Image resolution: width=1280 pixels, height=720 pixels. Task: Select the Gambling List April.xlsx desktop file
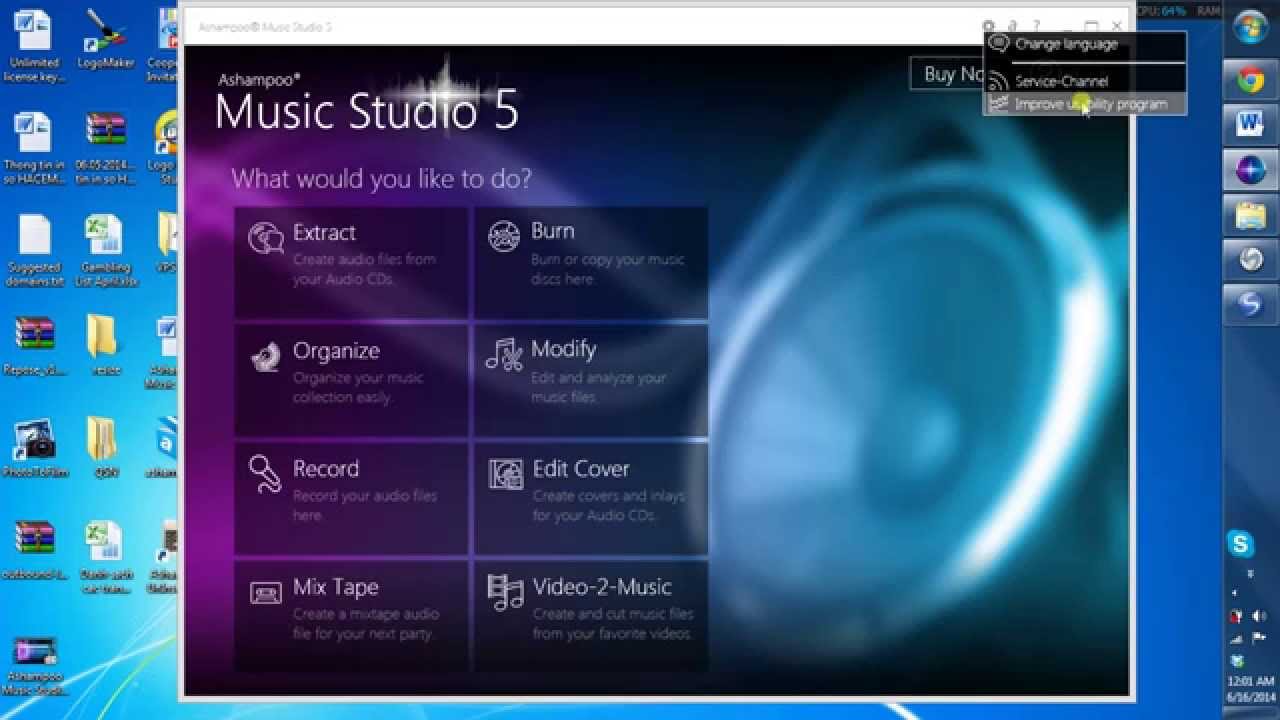coord(105,250)
